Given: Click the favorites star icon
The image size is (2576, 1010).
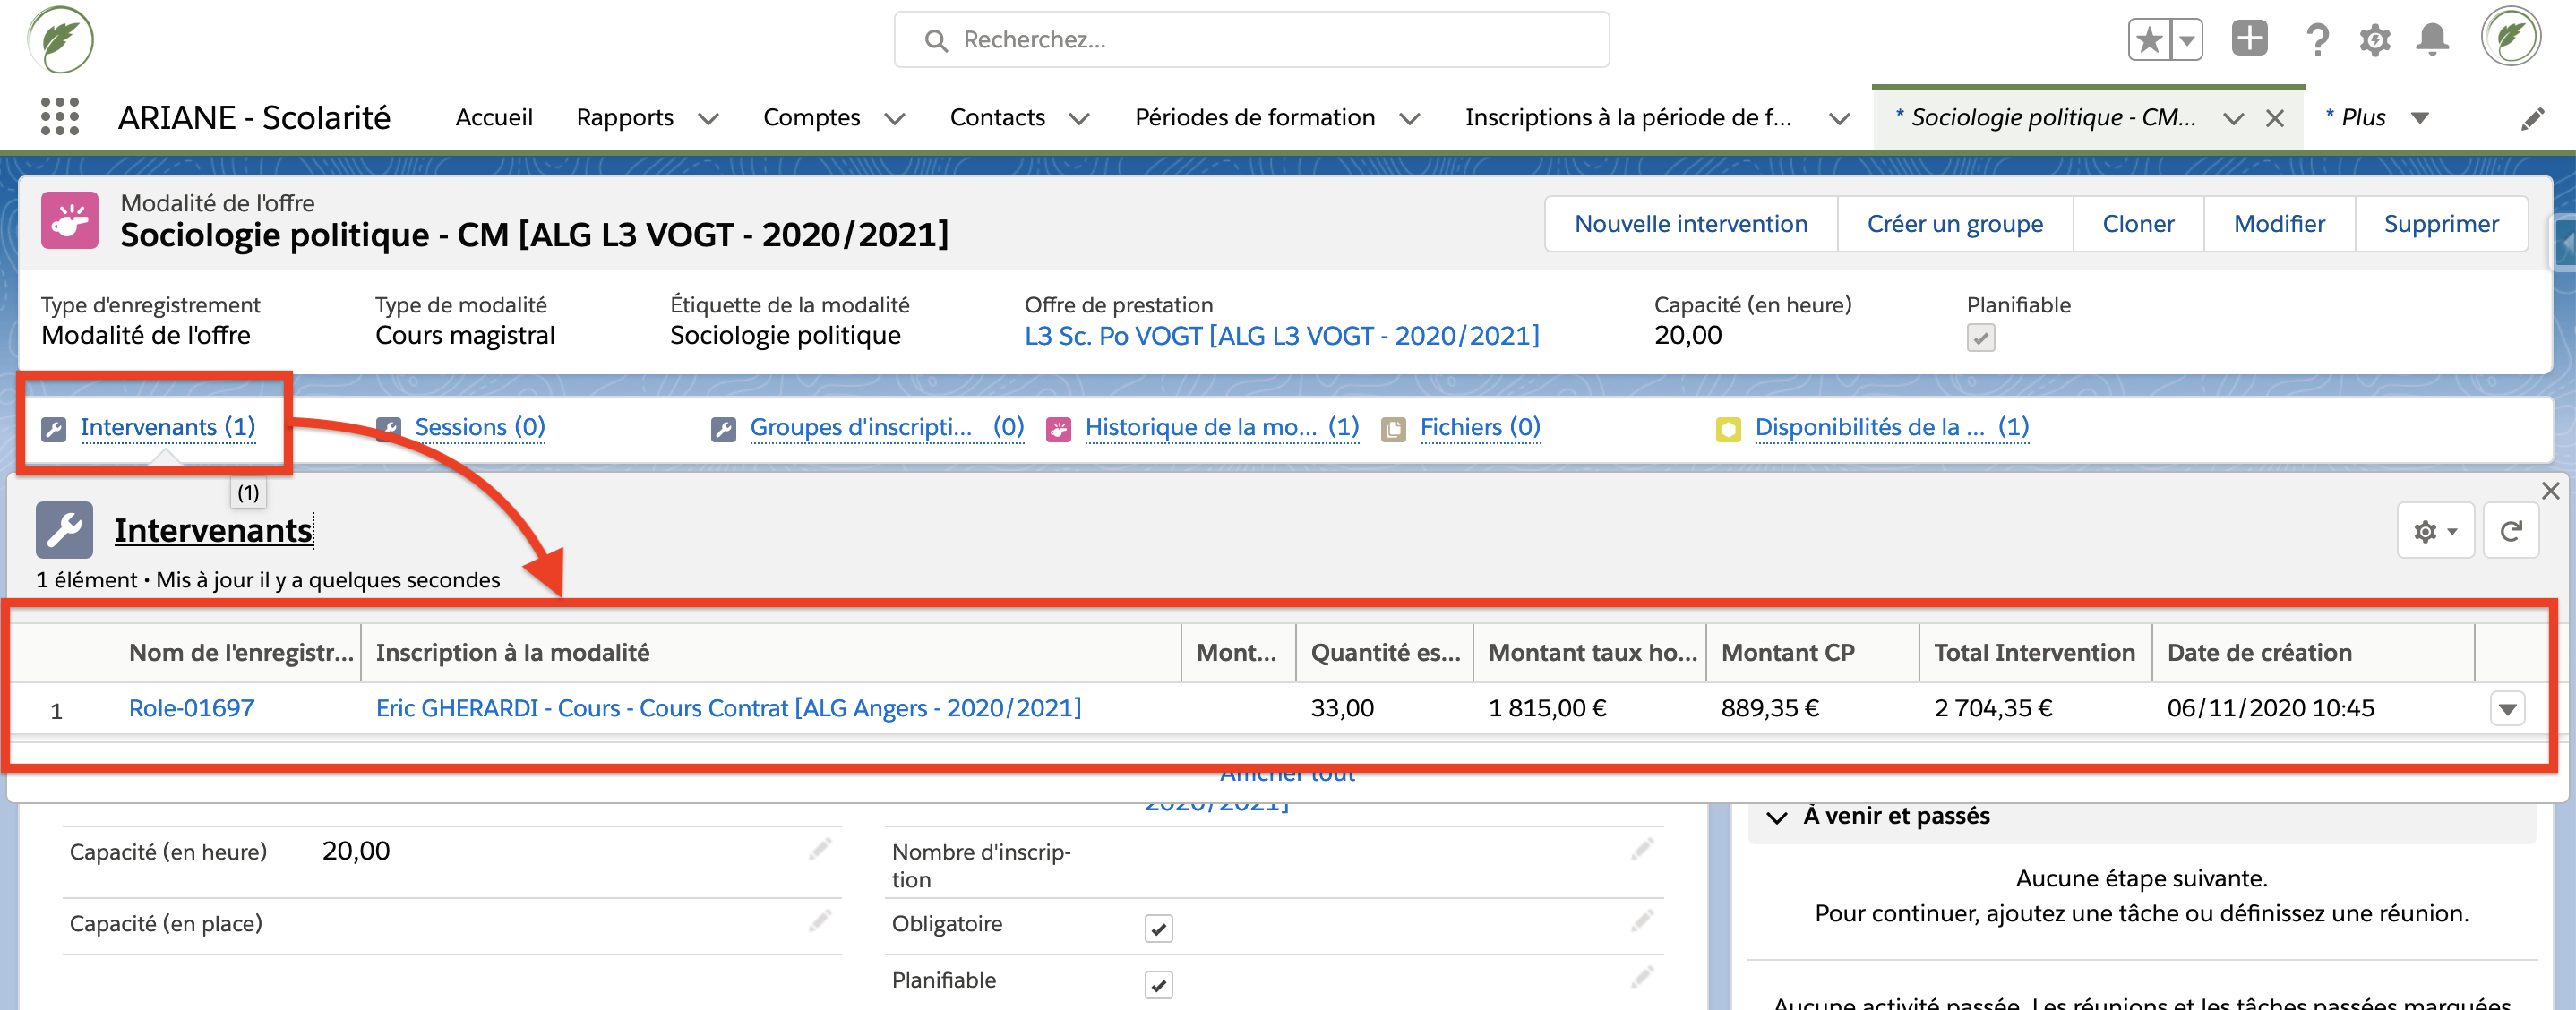Looking at the screenshot, I should click(2148, 38).
